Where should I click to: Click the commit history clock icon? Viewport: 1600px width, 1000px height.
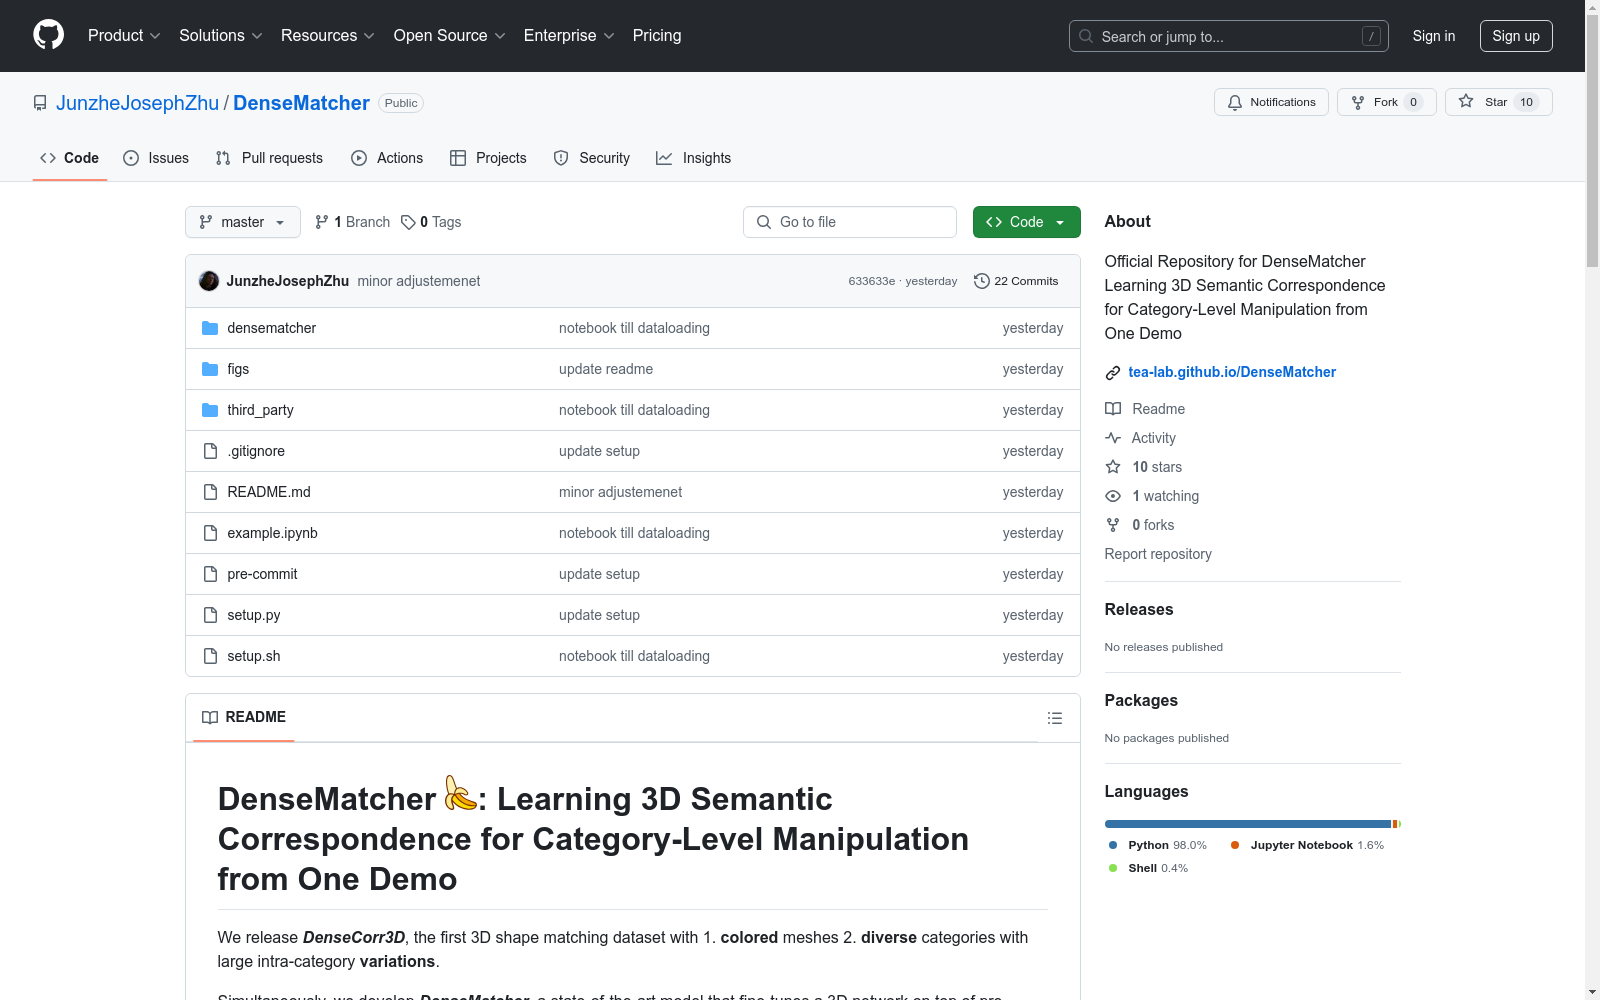click(982, 281)
